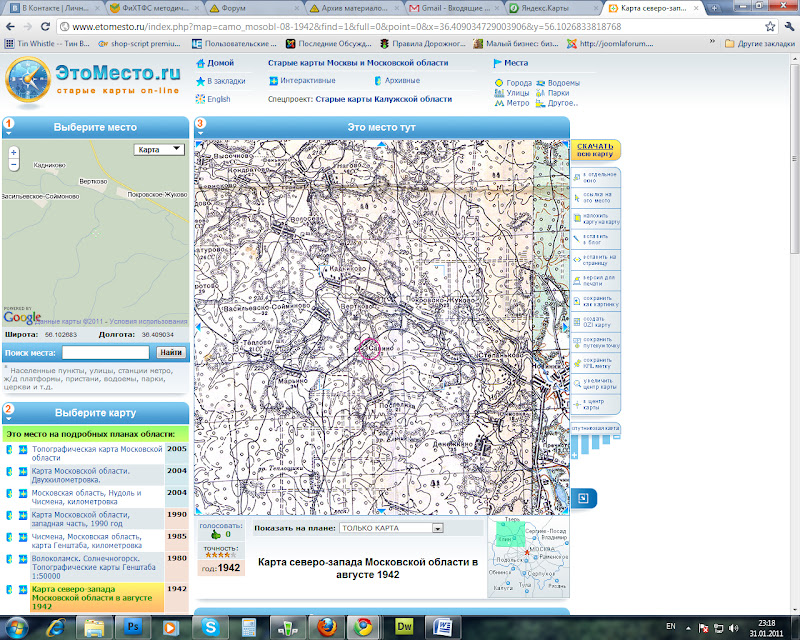The image size is (800, 640).
Task: Increase satellite map opacity with the plus
Action: (575, 455)
